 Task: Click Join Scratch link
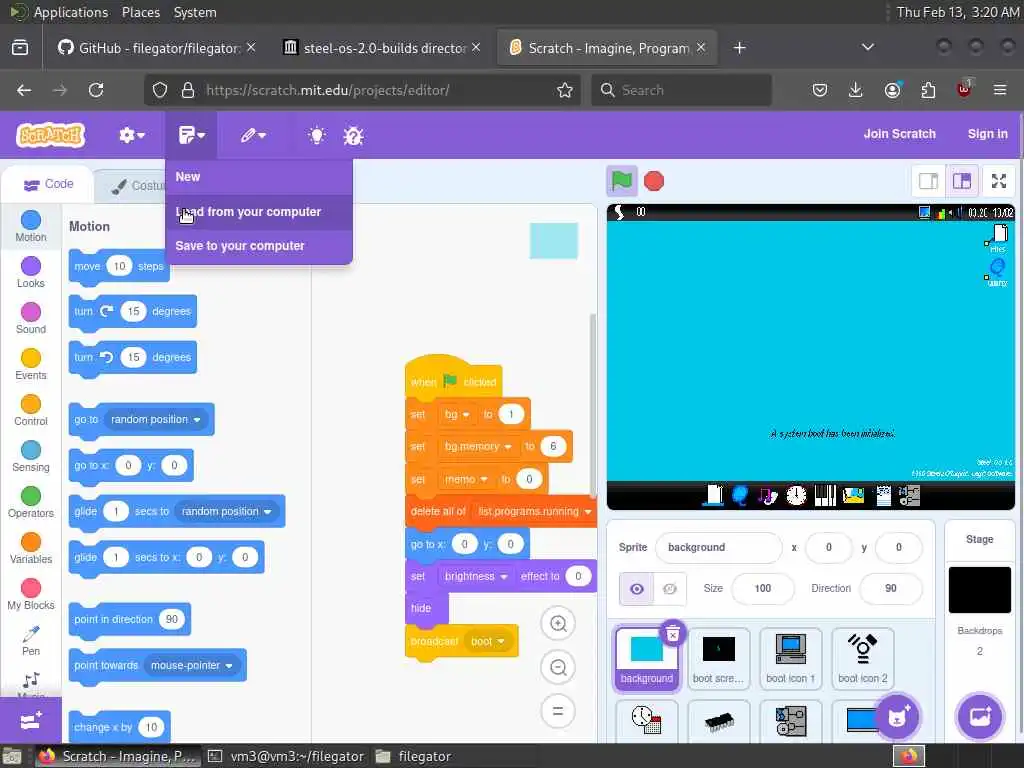899,134
